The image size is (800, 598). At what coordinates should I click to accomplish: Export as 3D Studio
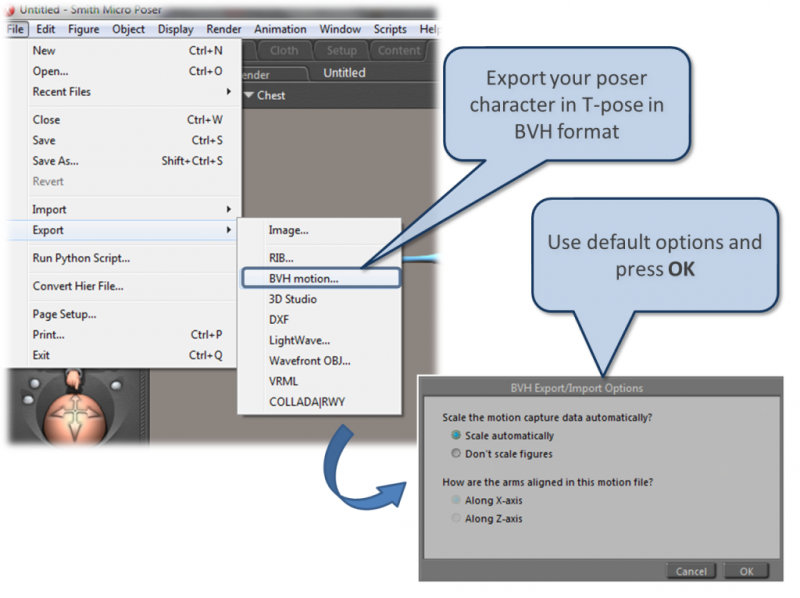(320, 299)
